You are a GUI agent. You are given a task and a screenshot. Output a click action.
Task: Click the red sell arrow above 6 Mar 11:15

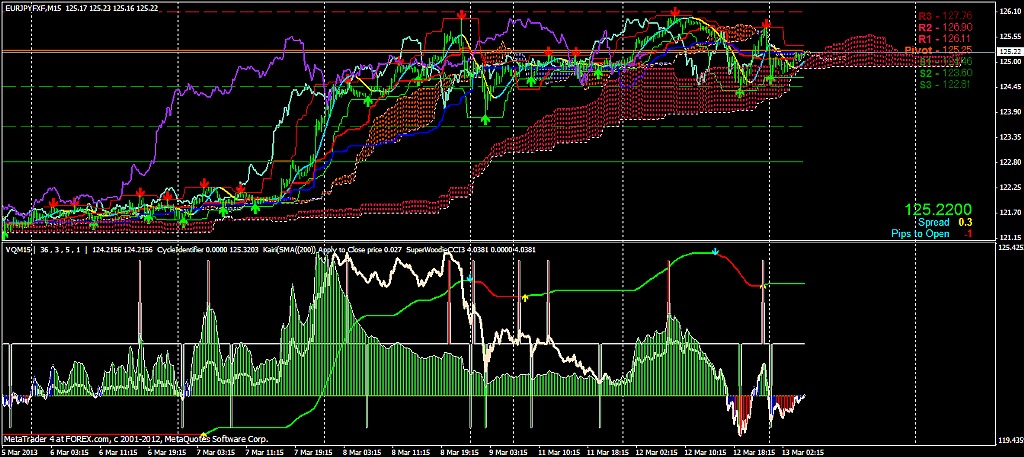pos(140,190)
